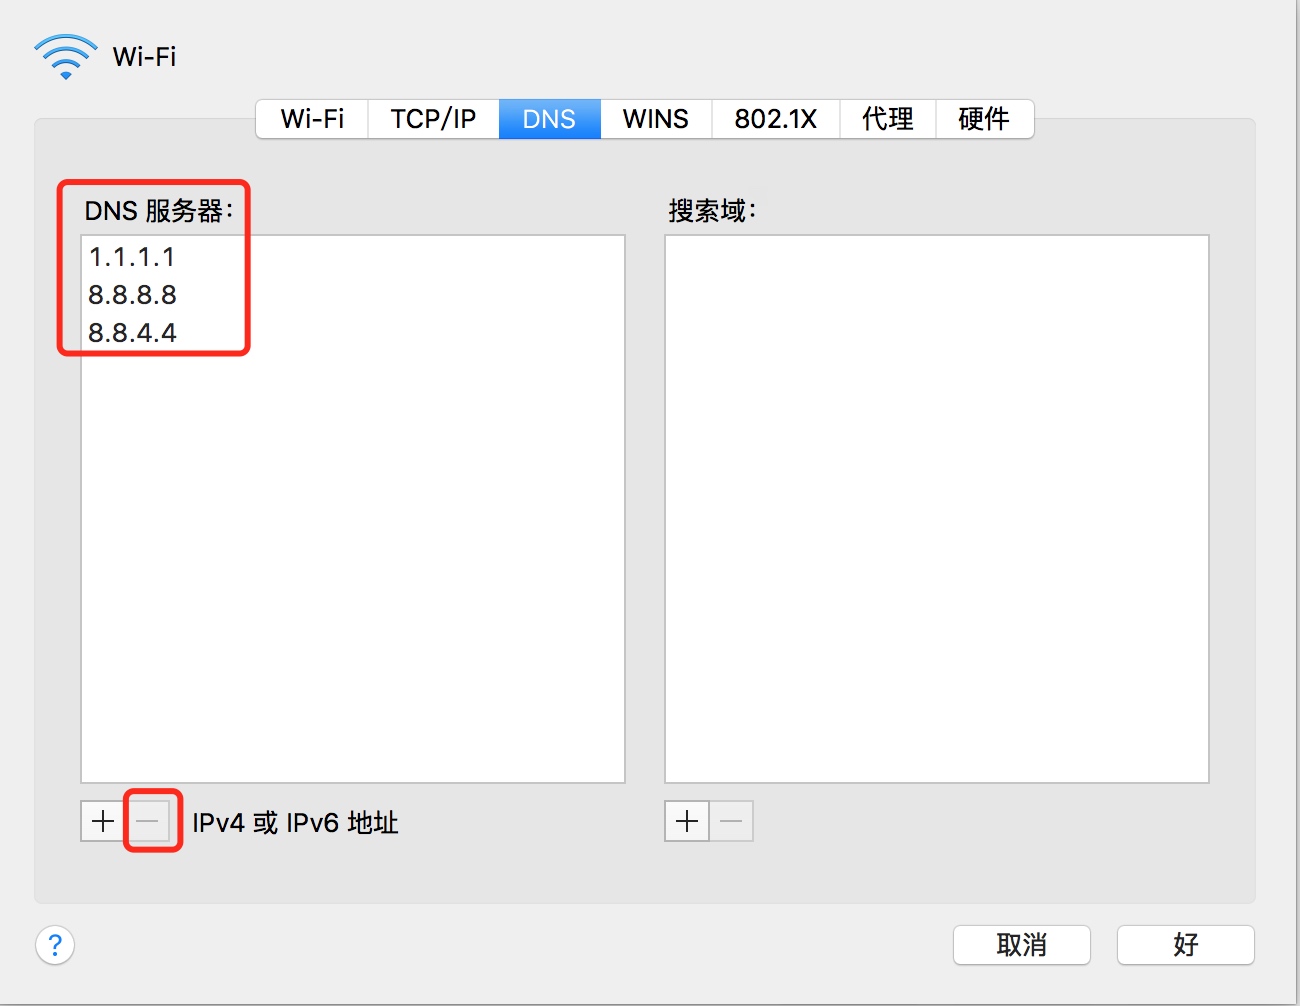Click the Wi-Fi signal icon
The image size is (1300, 1006).
coord(66,57)
